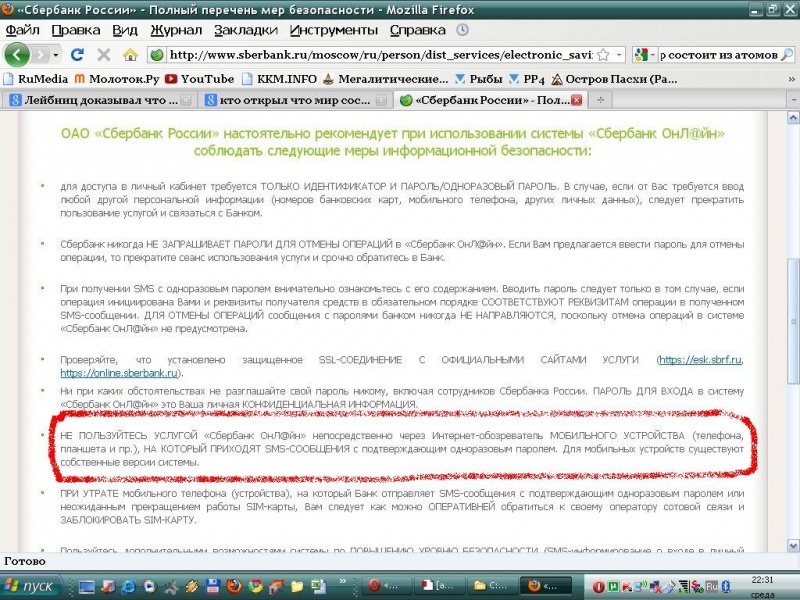The height and width of the screenshot is (600, 800).
Task: Click the clock history icon beside Справка
Action: click(462, 30)
